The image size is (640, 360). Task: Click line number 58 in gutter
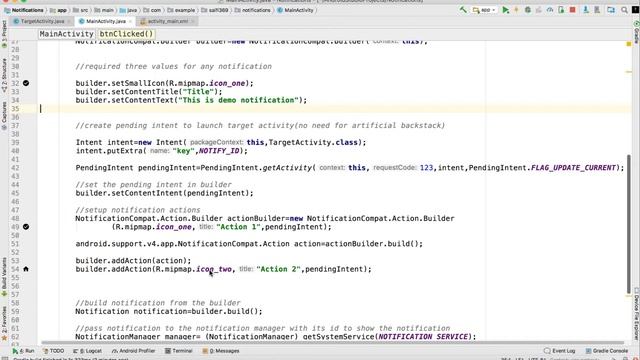[x=15, y=303]
